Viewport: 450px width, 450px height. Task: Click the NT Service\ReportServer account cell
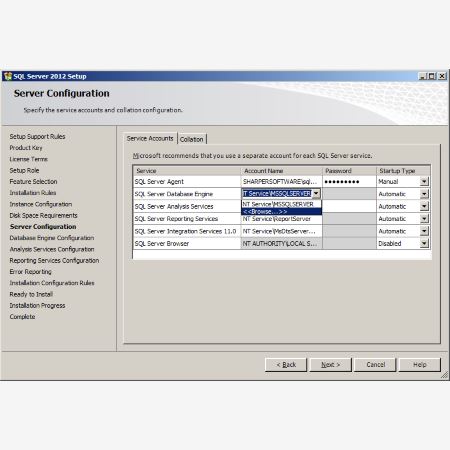pyautogui.click(x=281, y=219)
